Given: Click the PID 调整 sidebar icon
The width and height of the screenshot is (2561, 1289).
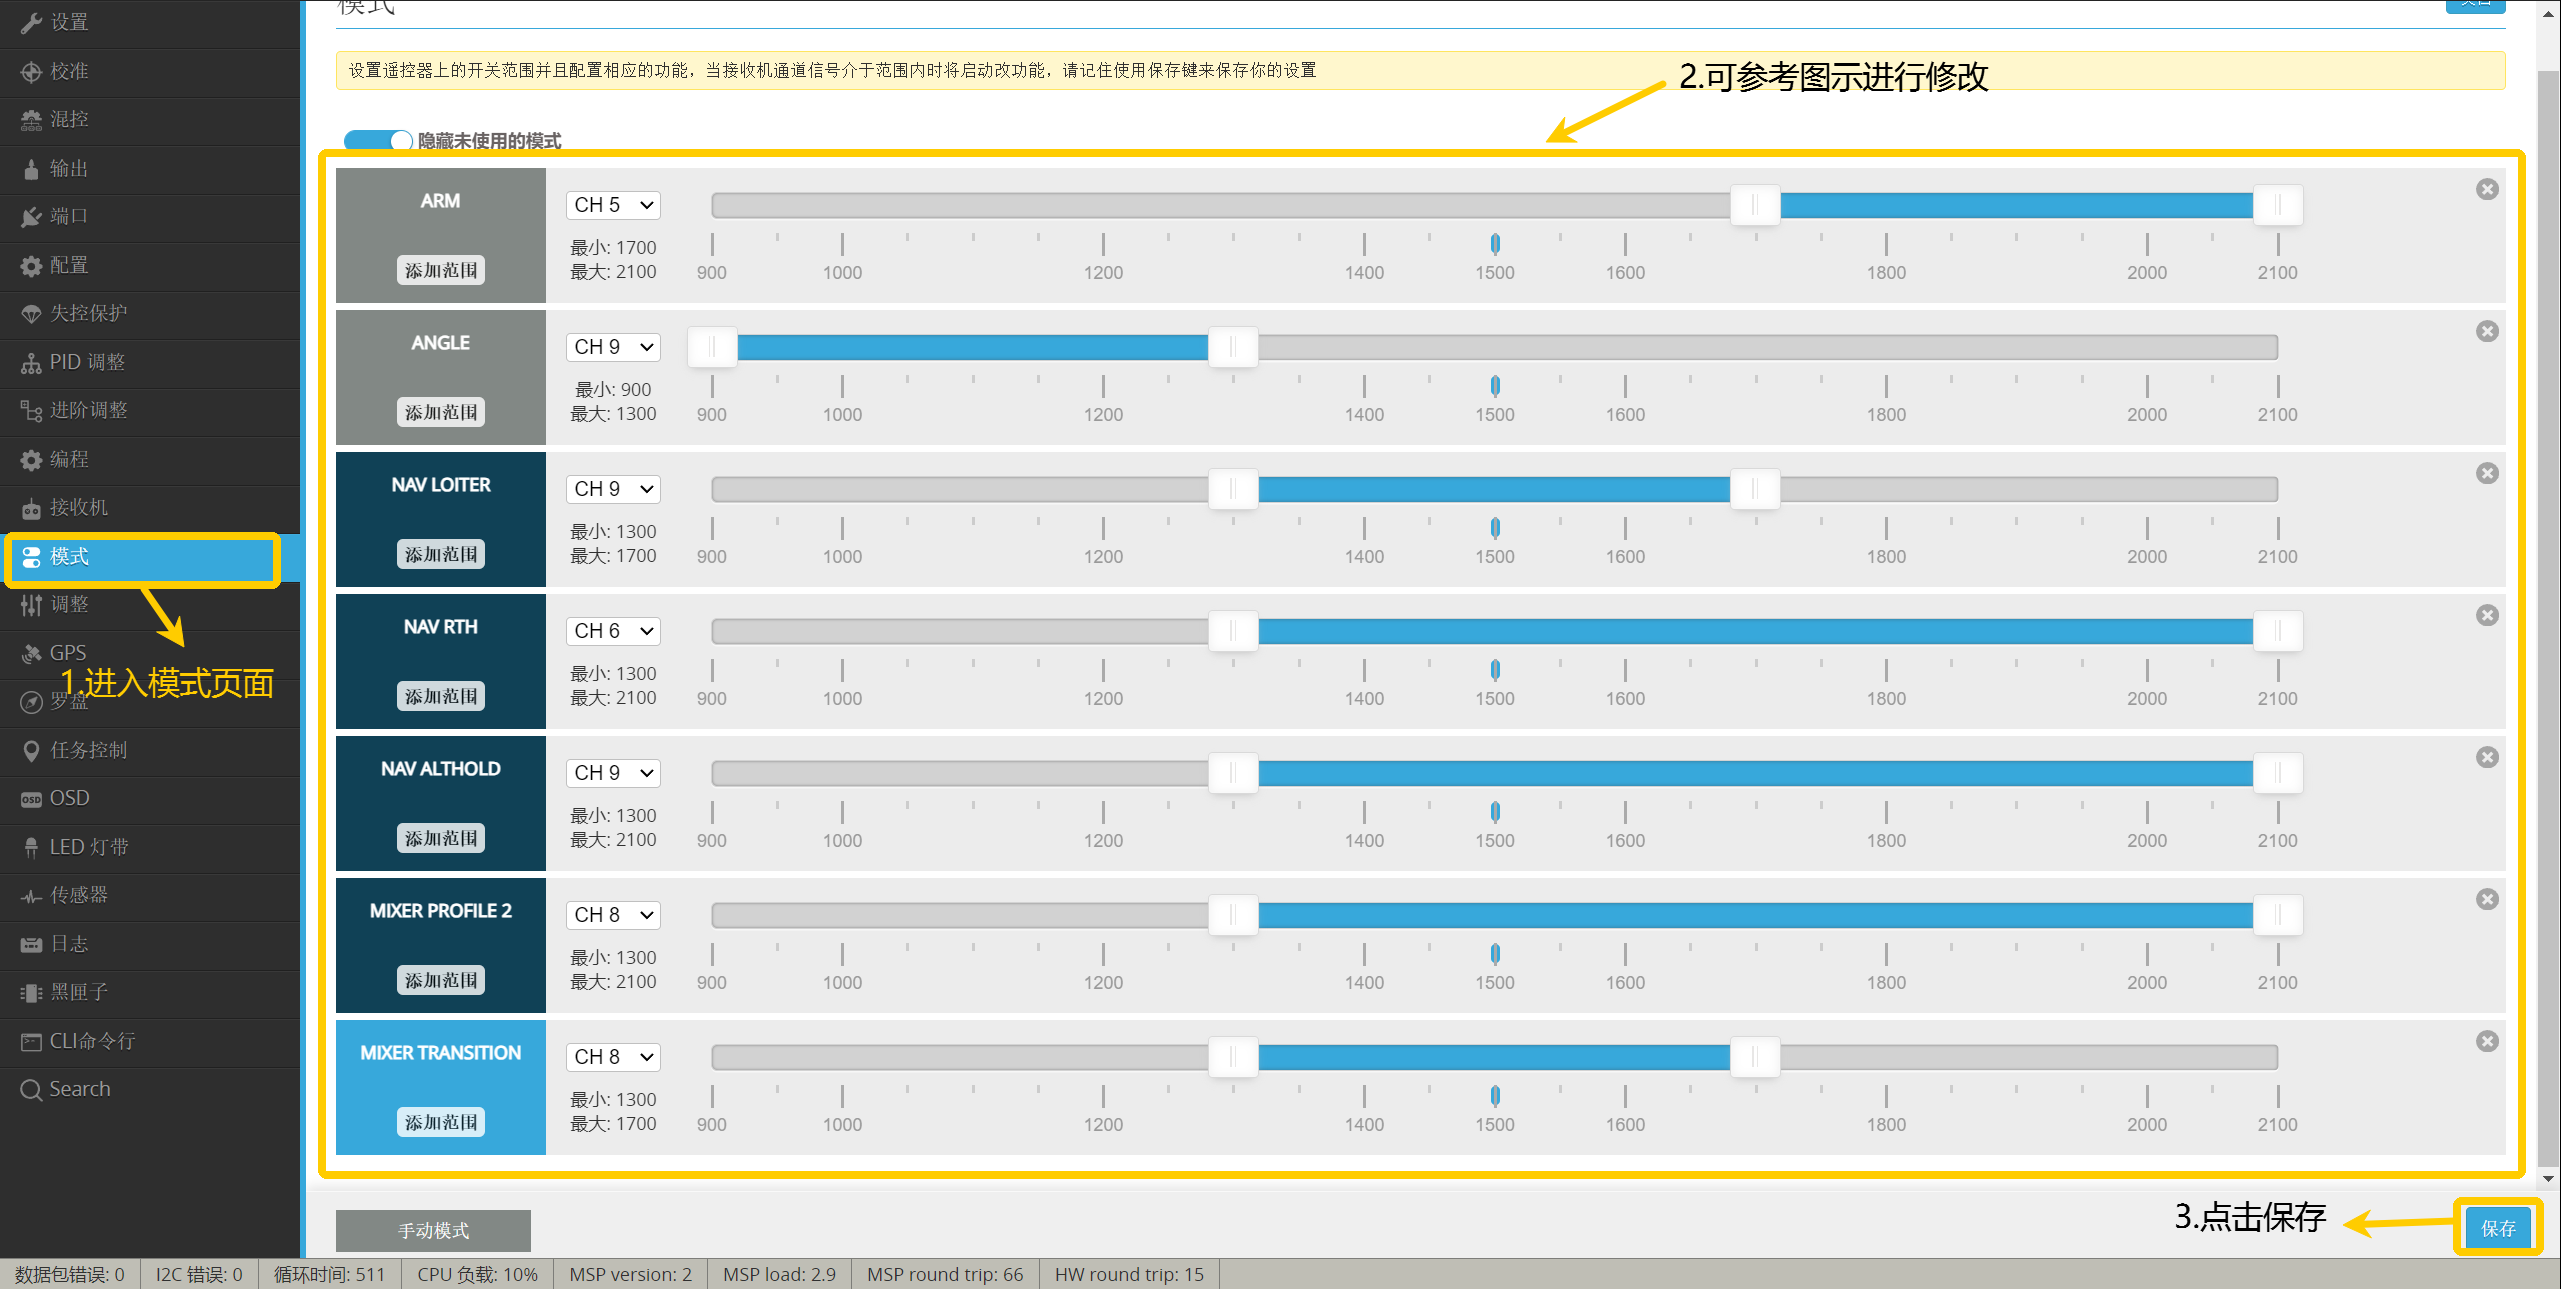Looking at the screenshot, I should 31,363.
